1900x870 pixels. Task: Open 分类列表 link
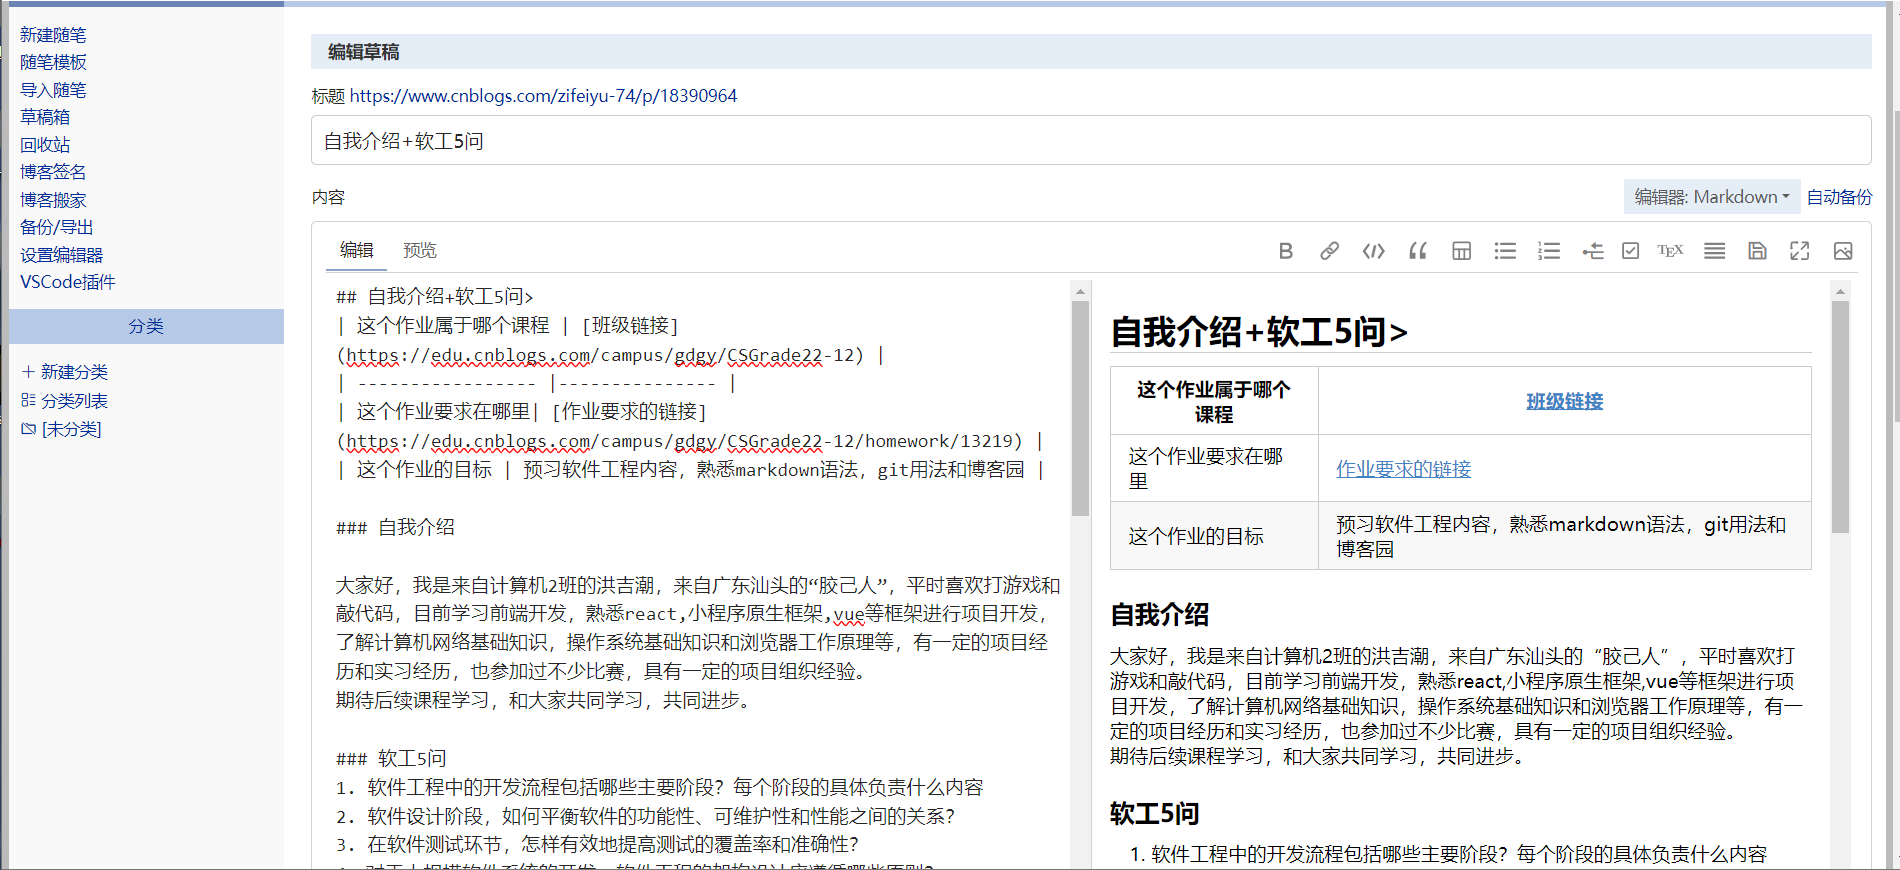pos(75,401)
